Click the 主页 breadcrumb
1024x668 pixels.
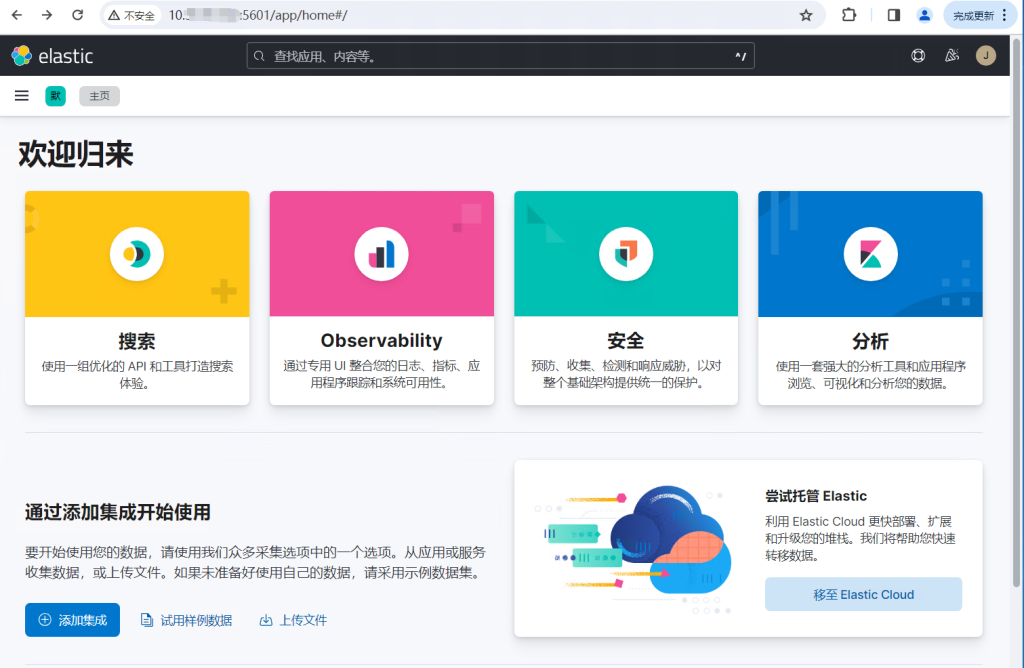(x=99, y=96)
